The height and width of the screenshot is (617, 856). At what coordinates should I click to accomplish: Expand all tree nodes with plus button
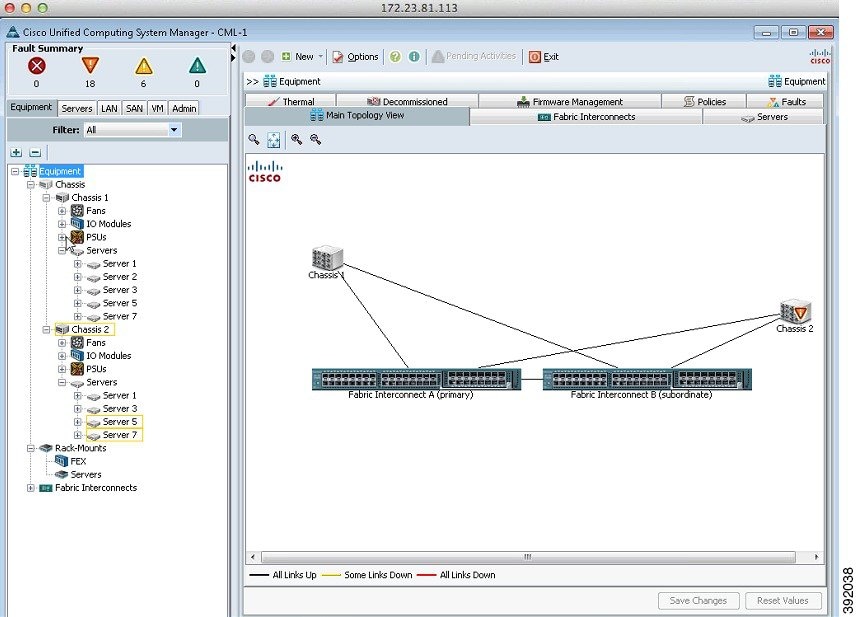(16, 152)
